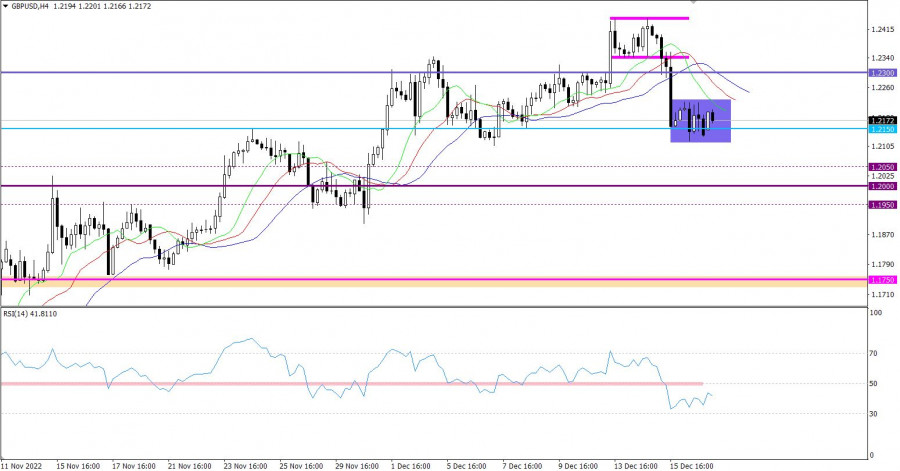900x471 pixels.
Task: Click the black current price label 1.2172
Action: click(x=881, y=120)
